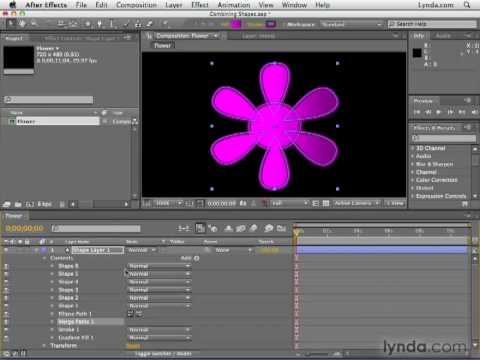This screenshot has height=360, width=480.
Task: Click the Search Help field
Action: pyautogui.click(x=432, y=24)
